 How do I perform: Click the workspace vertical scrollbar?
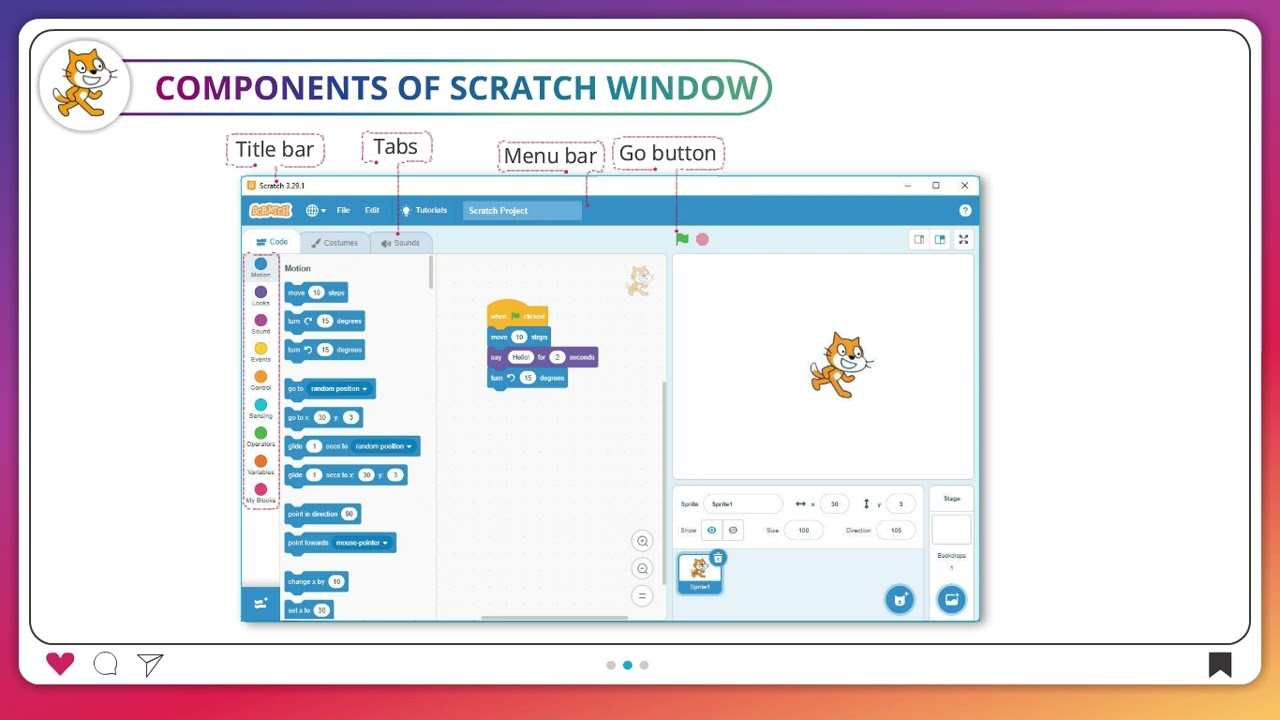[x=663, y=483]
